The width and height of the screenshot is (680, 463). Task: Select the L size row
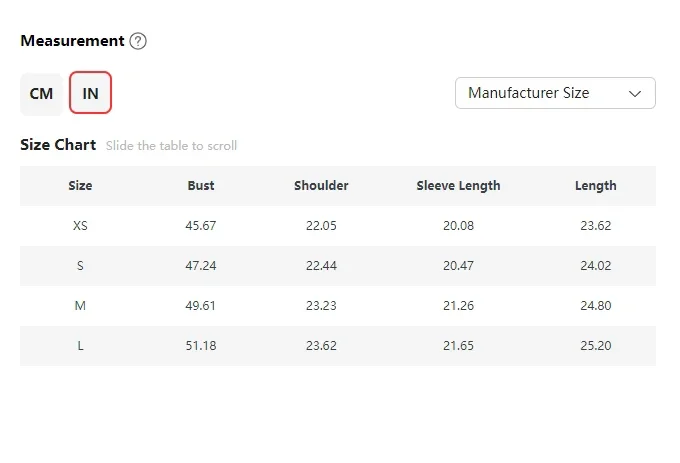pos(80,345)
